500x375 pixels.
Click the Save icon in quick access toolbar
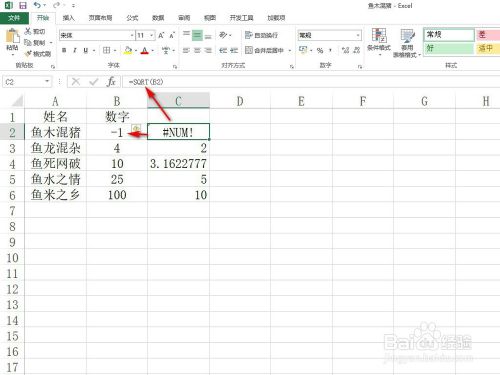tap(23, 6)
